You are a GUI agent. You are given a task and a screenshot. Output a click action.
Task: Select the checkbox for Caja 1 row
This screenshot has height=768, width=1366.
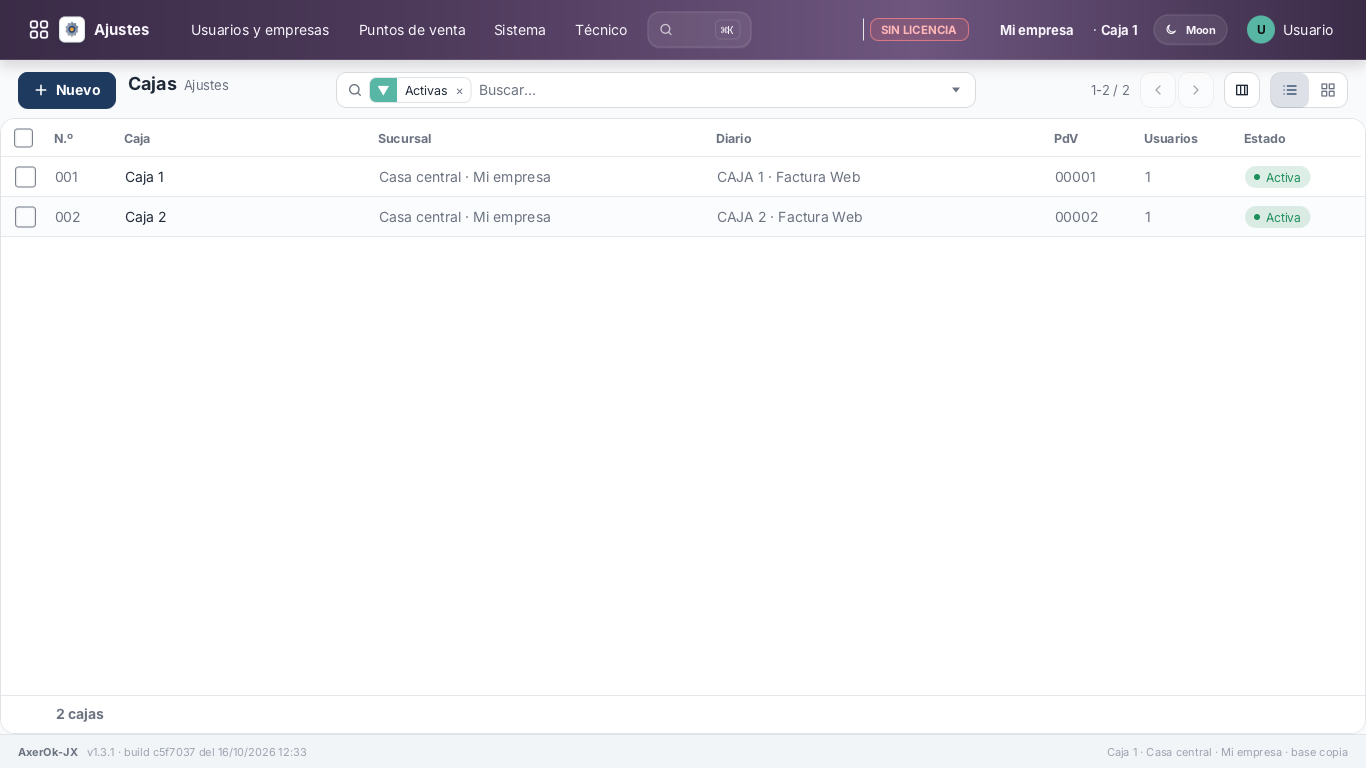tap(26, 177)
